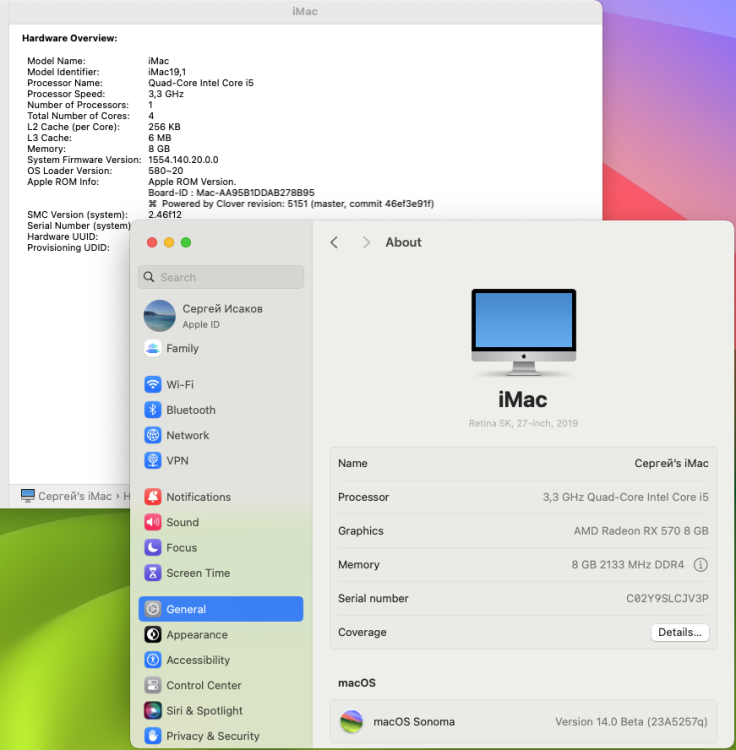The image size is (736, 750).
Task: Minimize System Settings with yellow button
Action: click(x=169, y=243)
